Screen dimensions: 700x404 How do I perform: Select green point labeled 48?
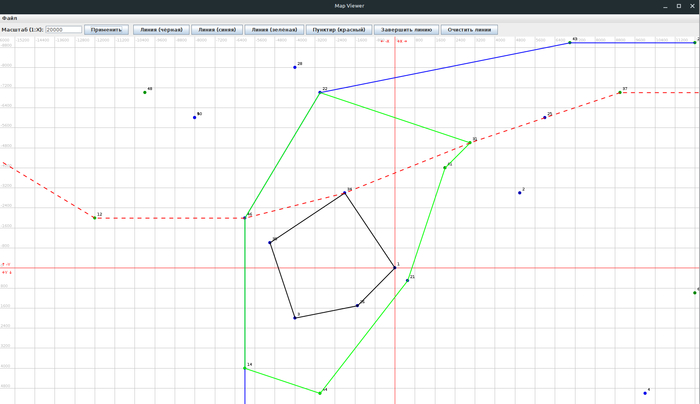pos(145,92)
